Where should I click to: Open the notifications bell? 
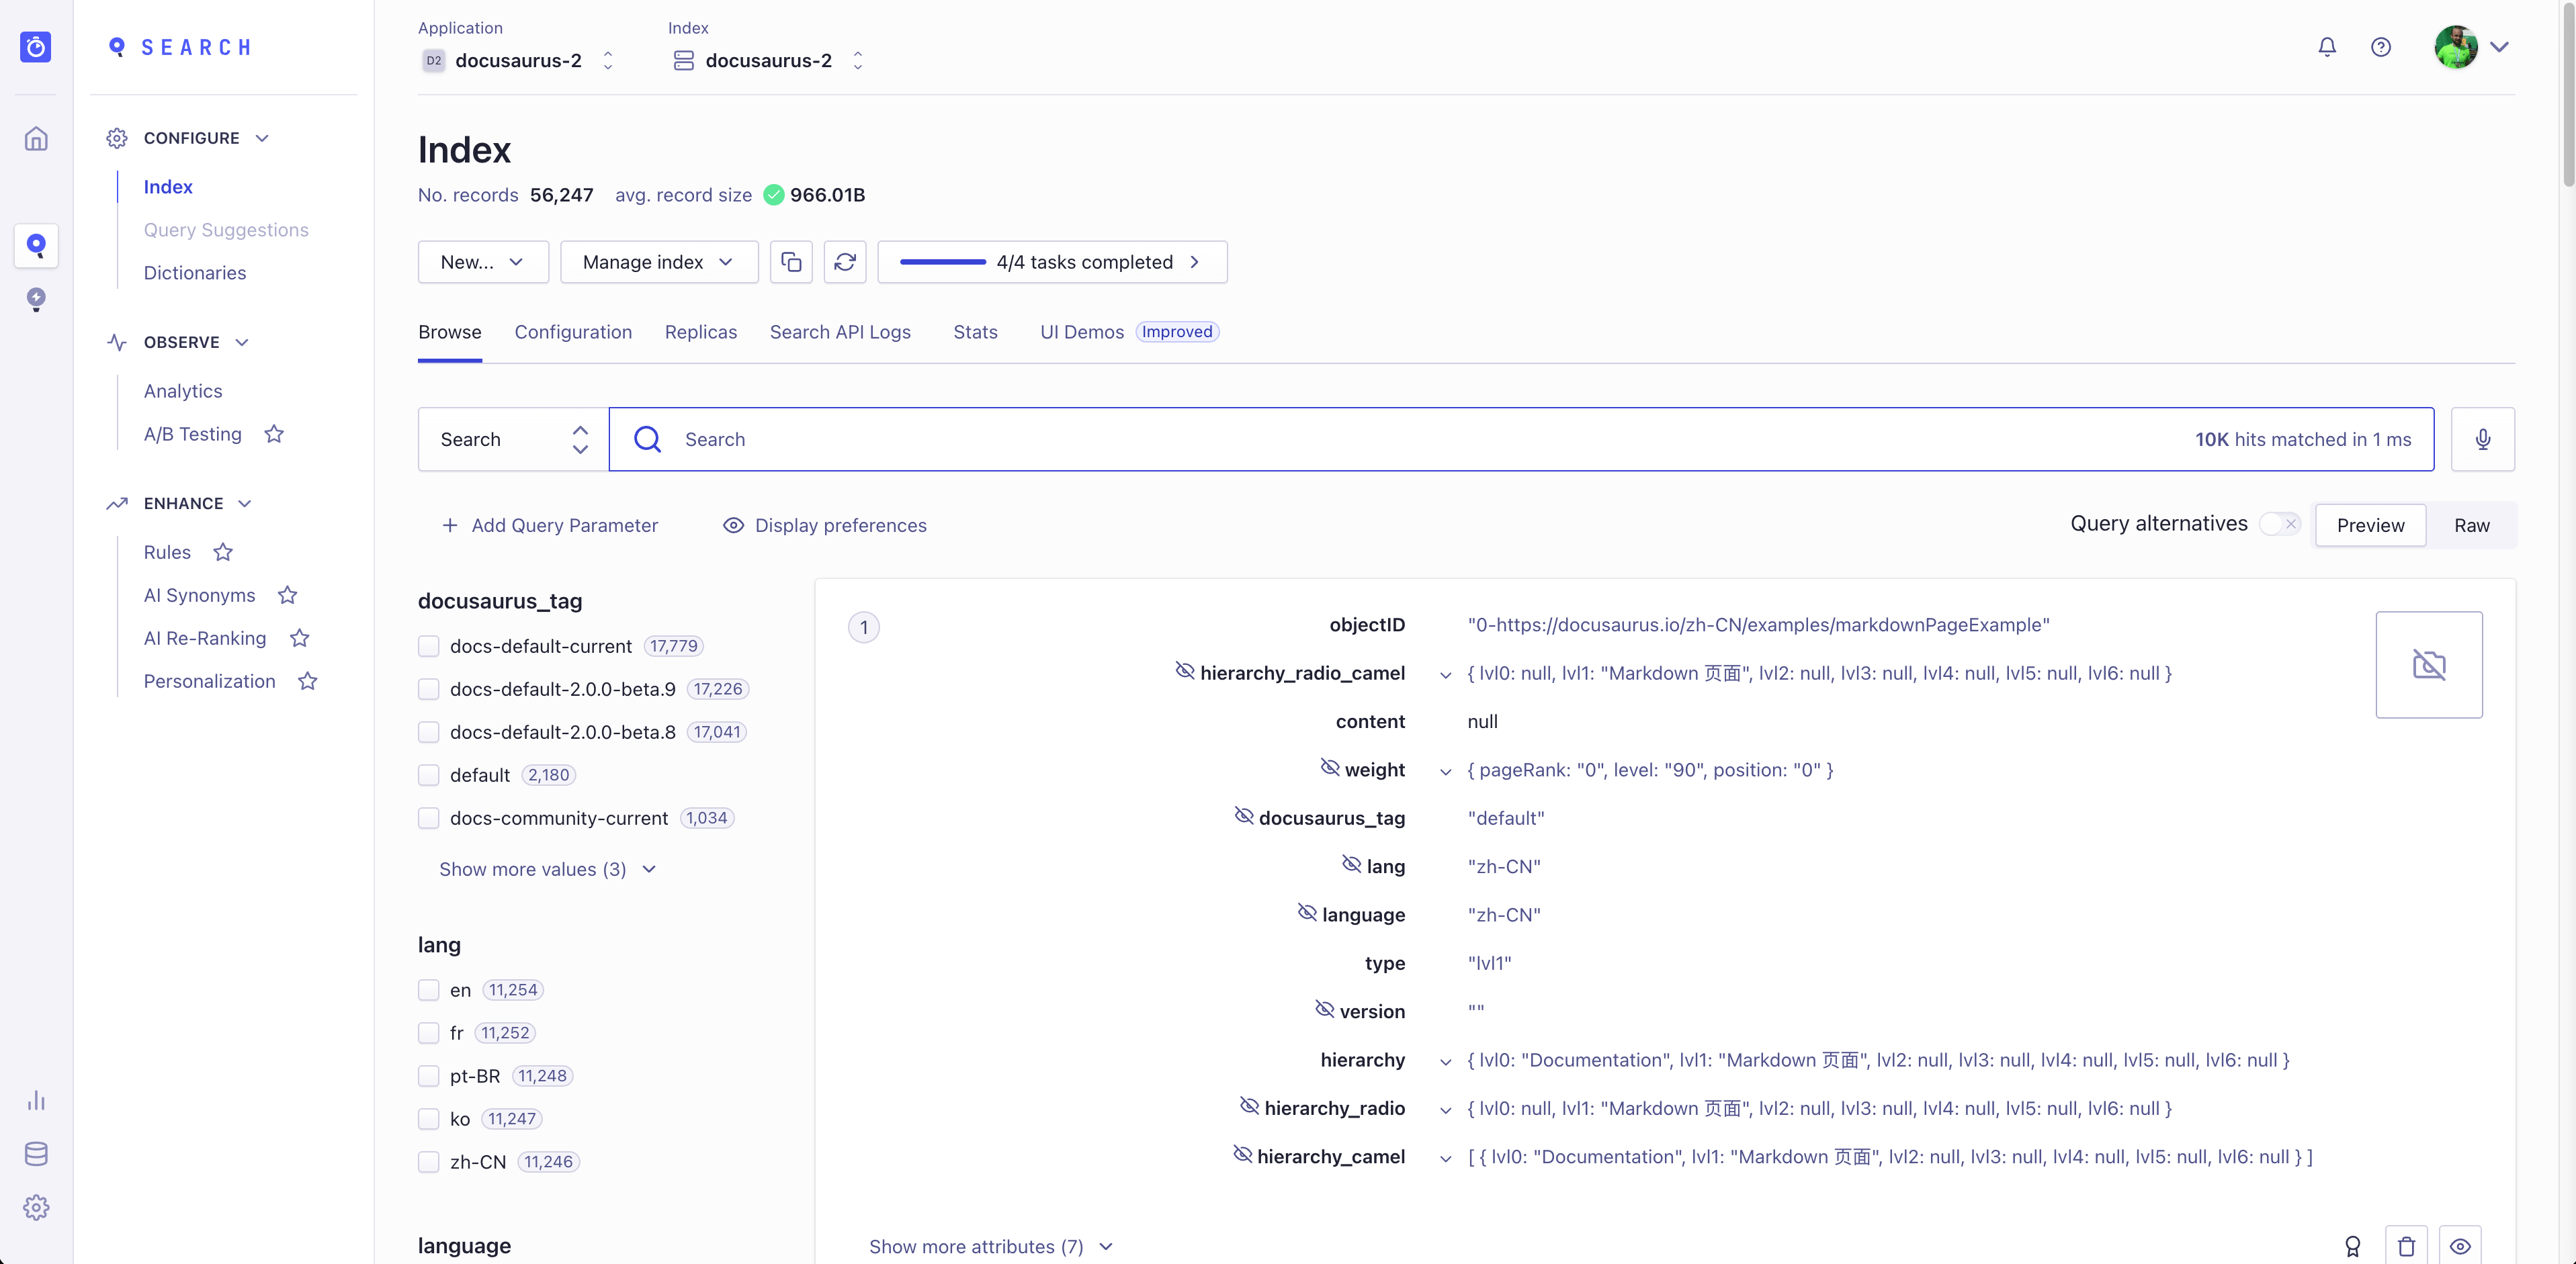click(2327, 47)
